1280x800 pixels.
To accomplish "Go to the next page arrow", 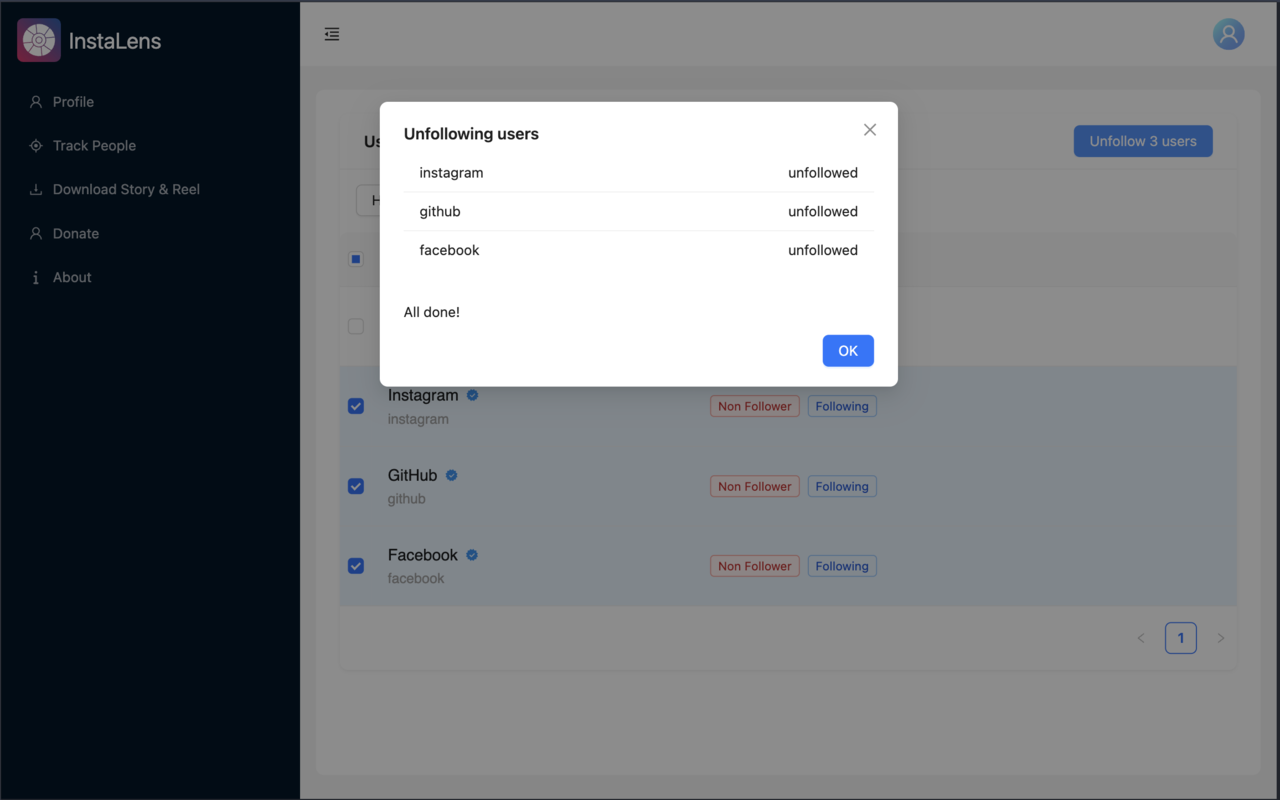I will coord(1221,638).
